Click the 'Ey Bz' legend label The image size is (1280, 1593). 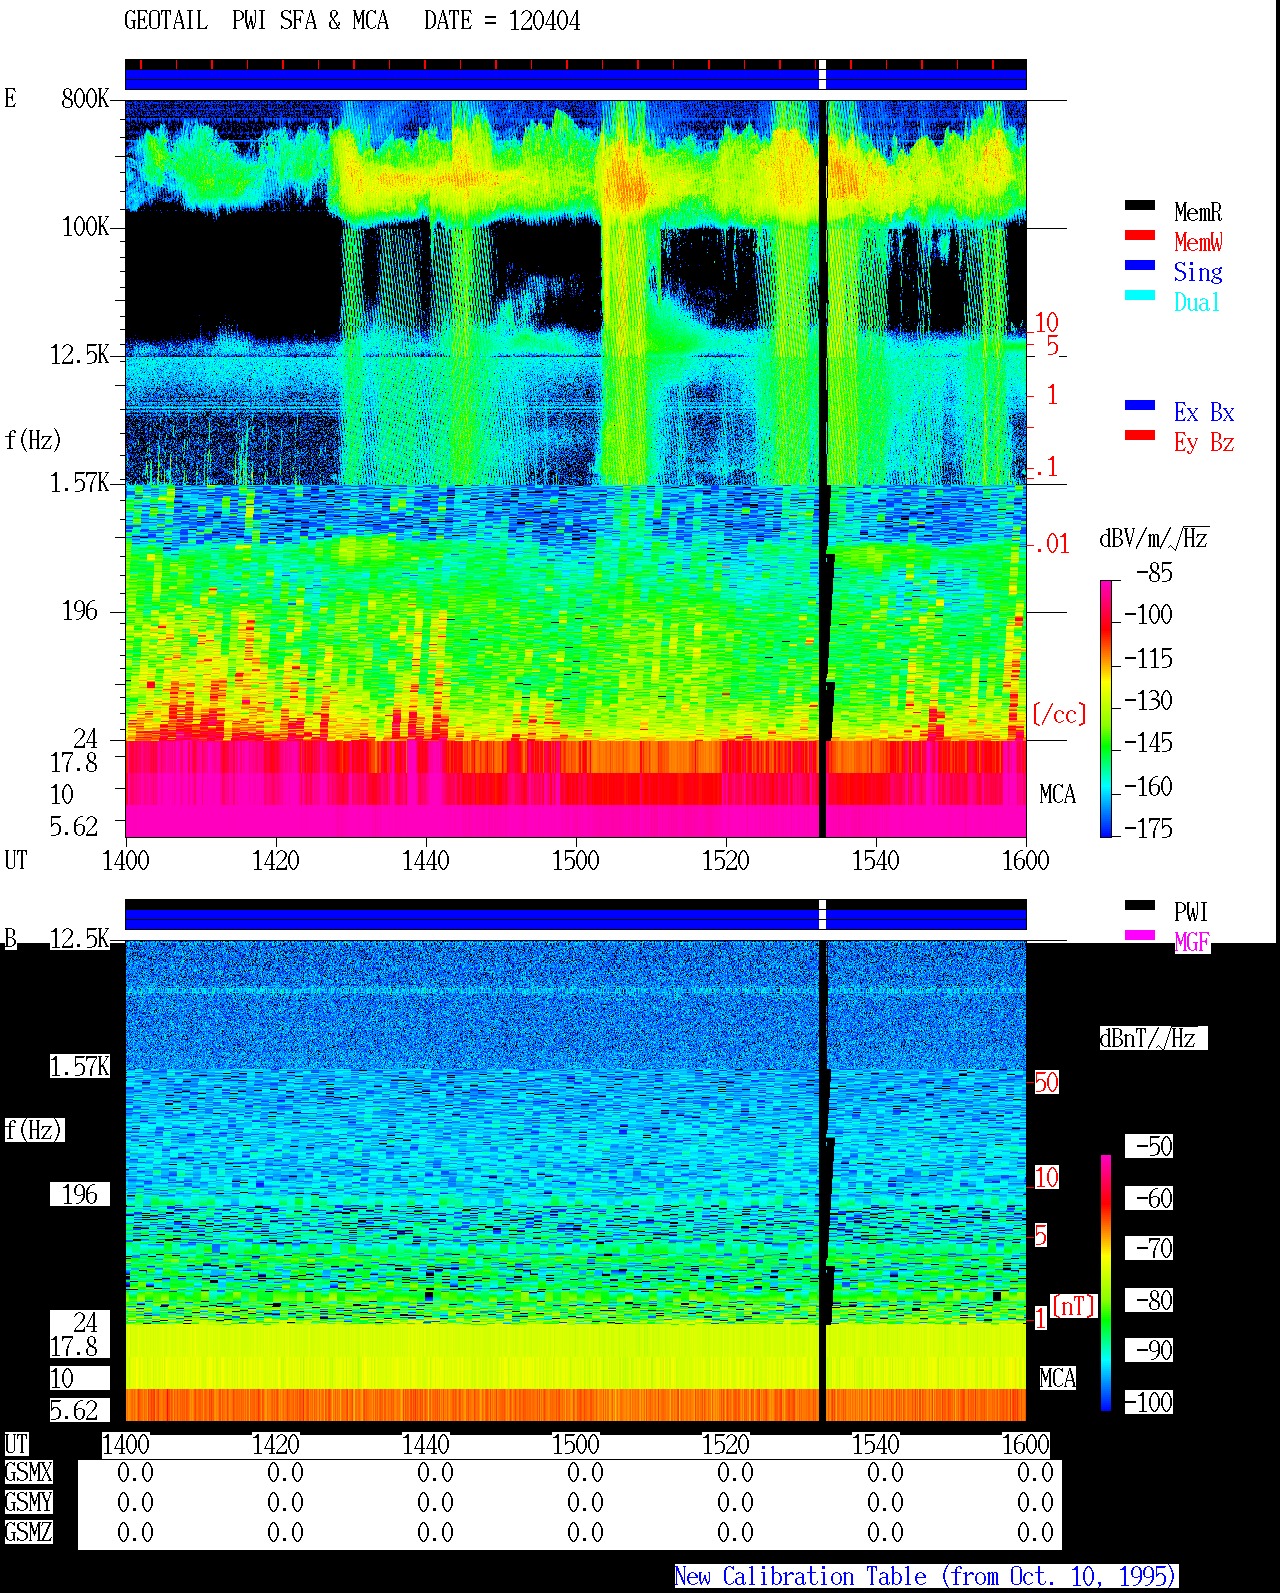click(x=1204, y=442)
